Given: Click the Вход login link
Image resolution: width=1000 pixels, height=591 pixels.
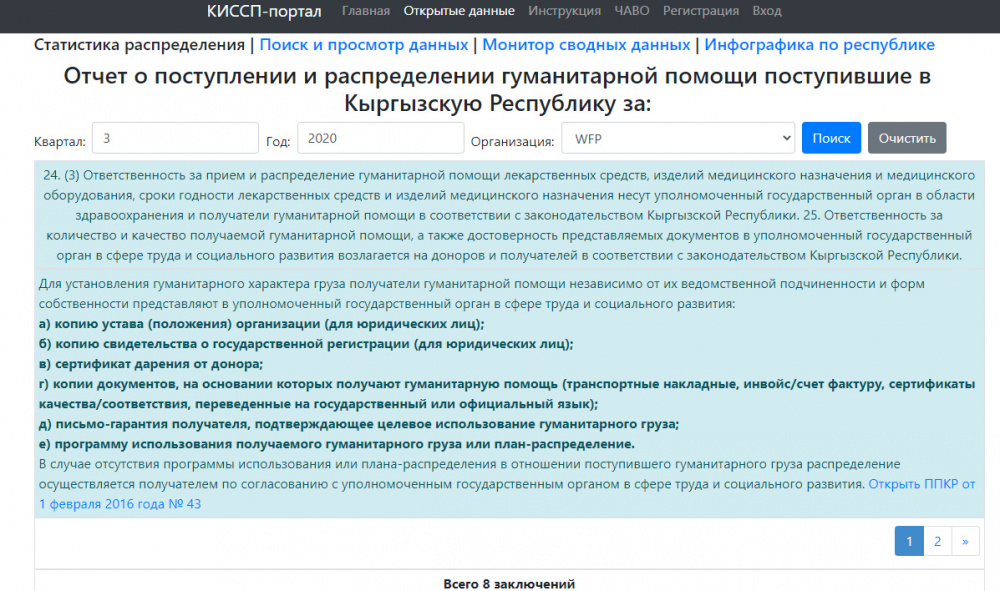Looking at the screenshot, I should (x=767, y=11).
